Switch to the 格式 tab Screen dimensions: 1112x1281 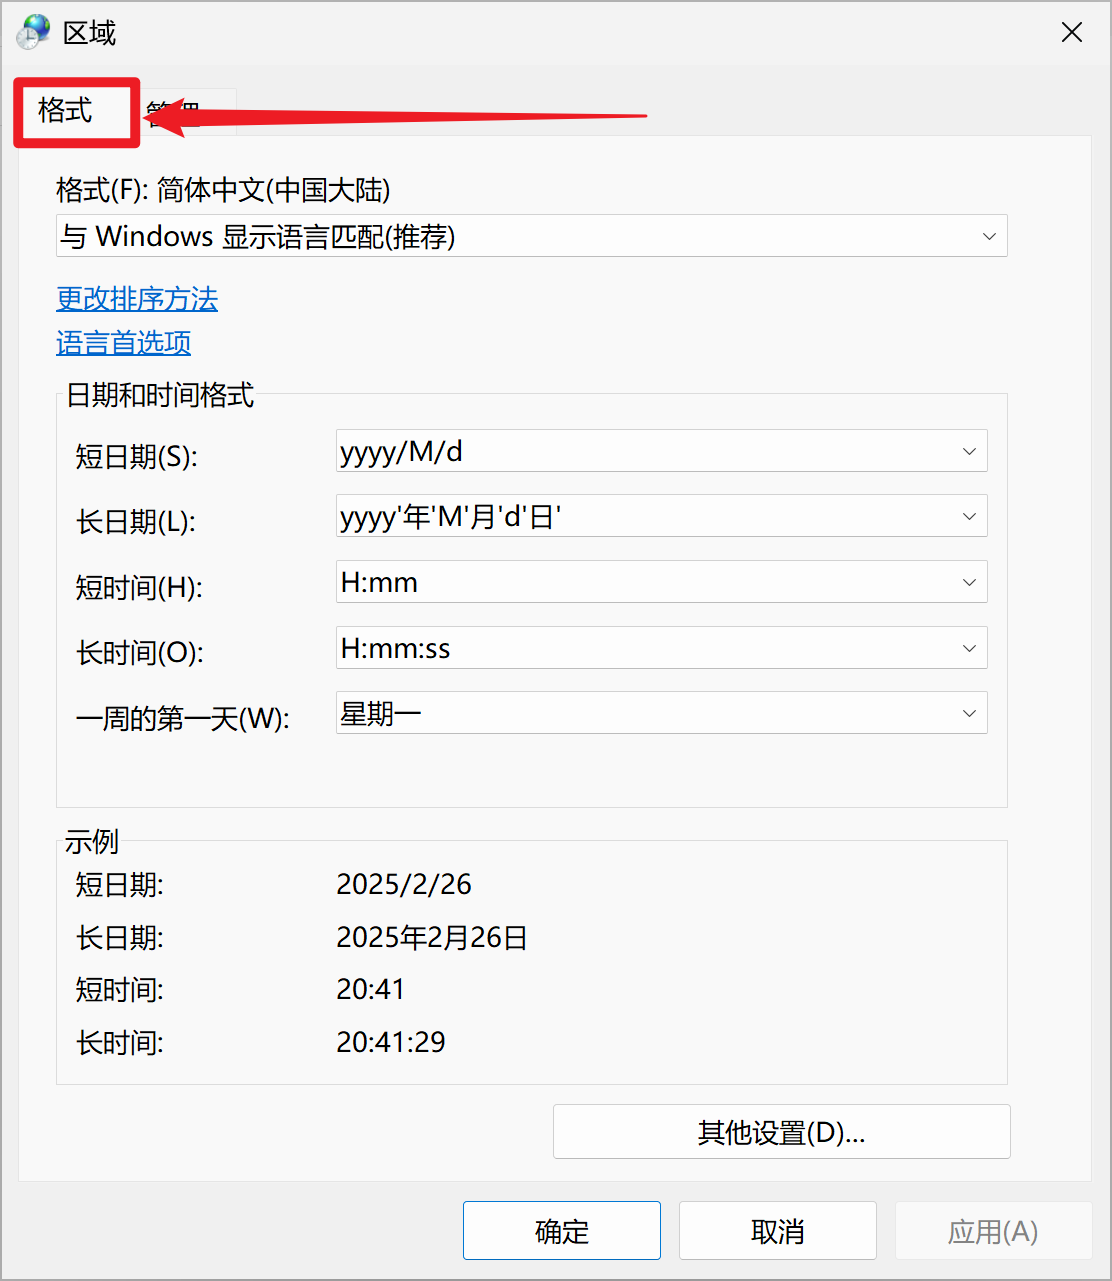(75, 112)
